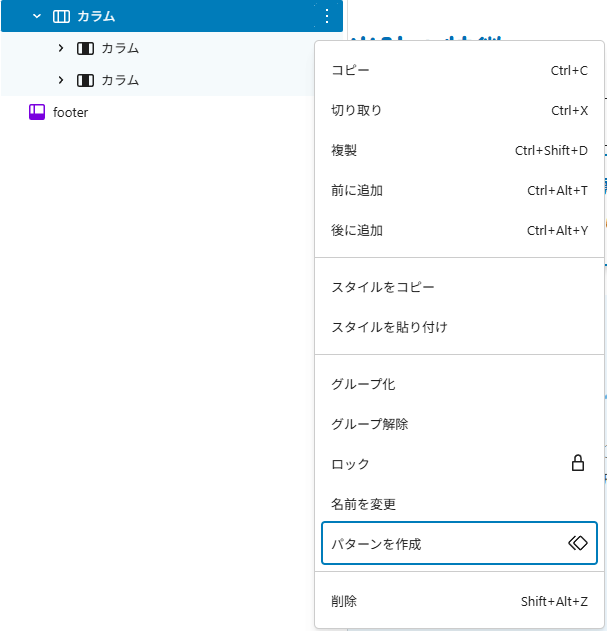
Task: Click the Ctrl+Alt+T shortcut label
Action: coord(557,190)
